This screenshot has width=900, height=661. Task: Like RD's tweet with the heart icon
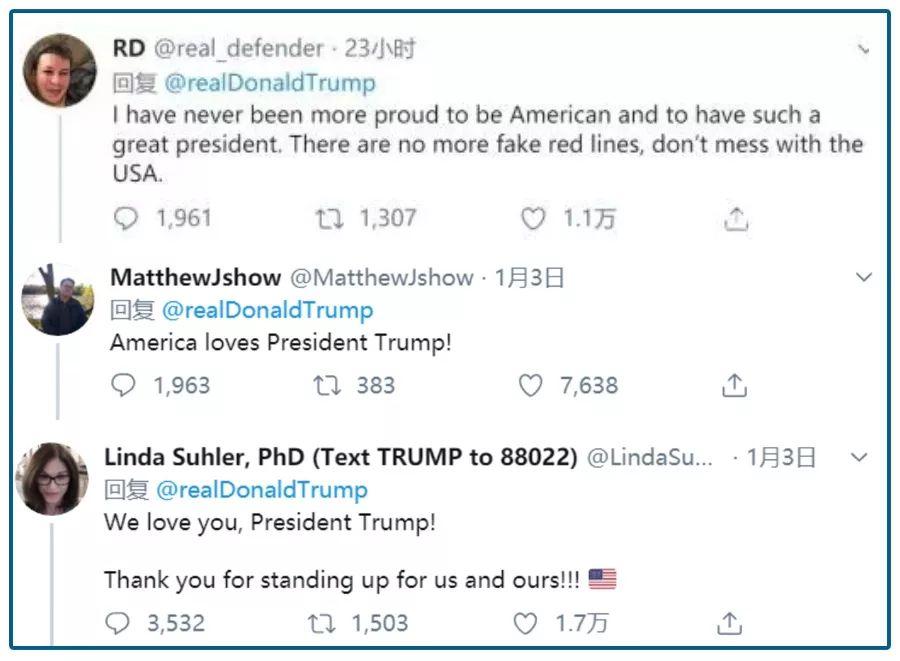[x=535, y=219]
